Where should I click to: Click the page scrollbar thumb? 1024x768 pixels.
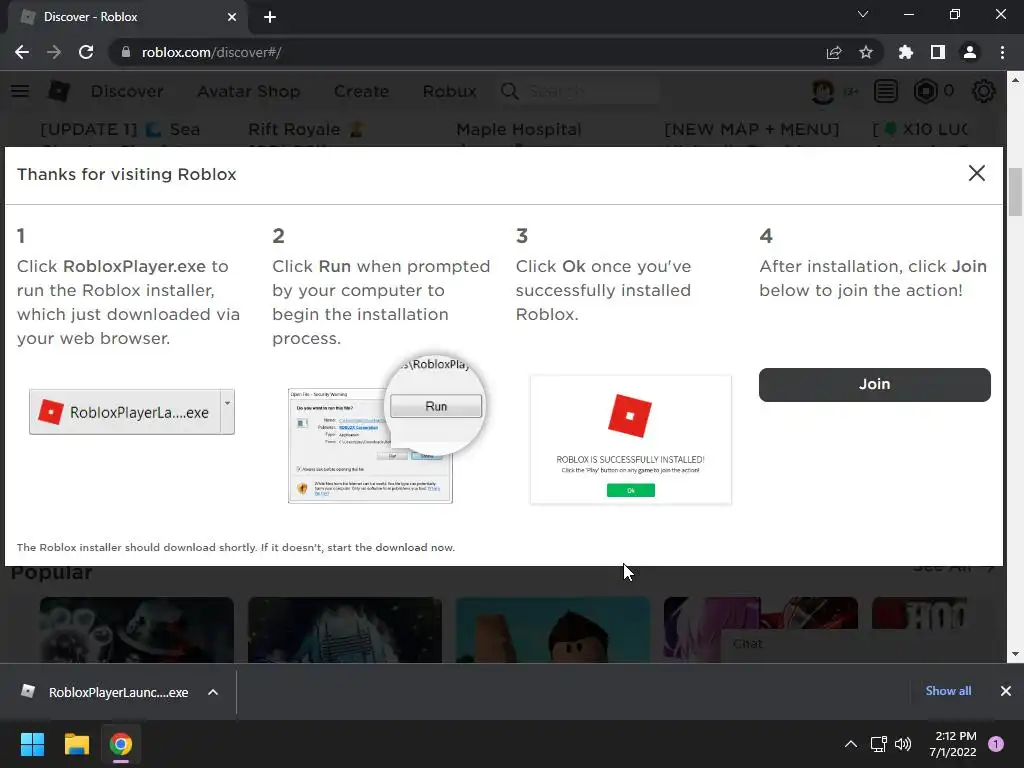pos(1015,191)
